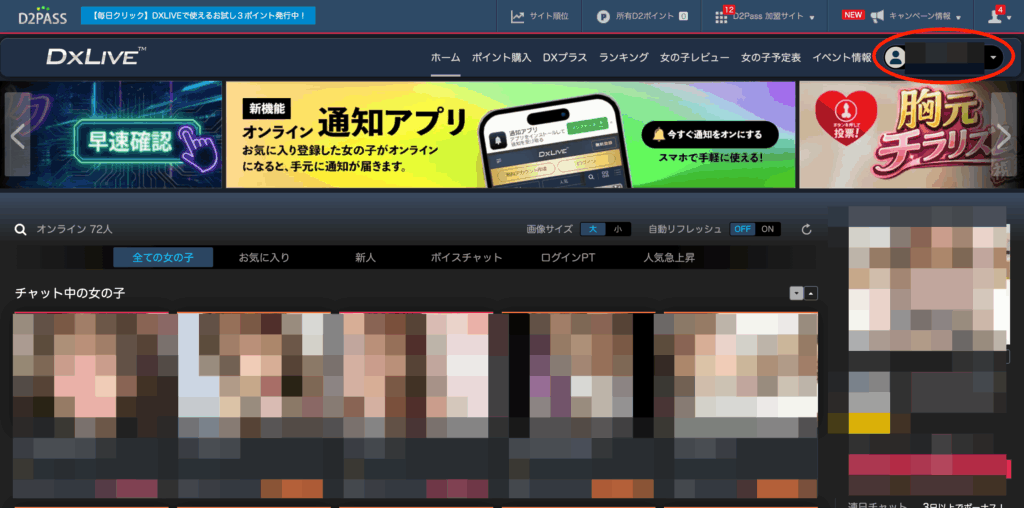
Task: Click the bell icon on 今すぐ通知をオンにする
Action: (658, 135)
